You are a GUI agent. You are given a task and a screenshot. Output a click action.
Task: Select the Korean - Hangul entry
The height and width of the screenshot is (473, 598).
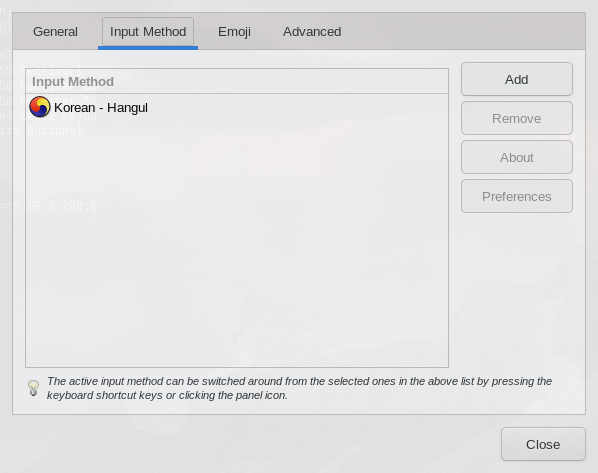237,107
